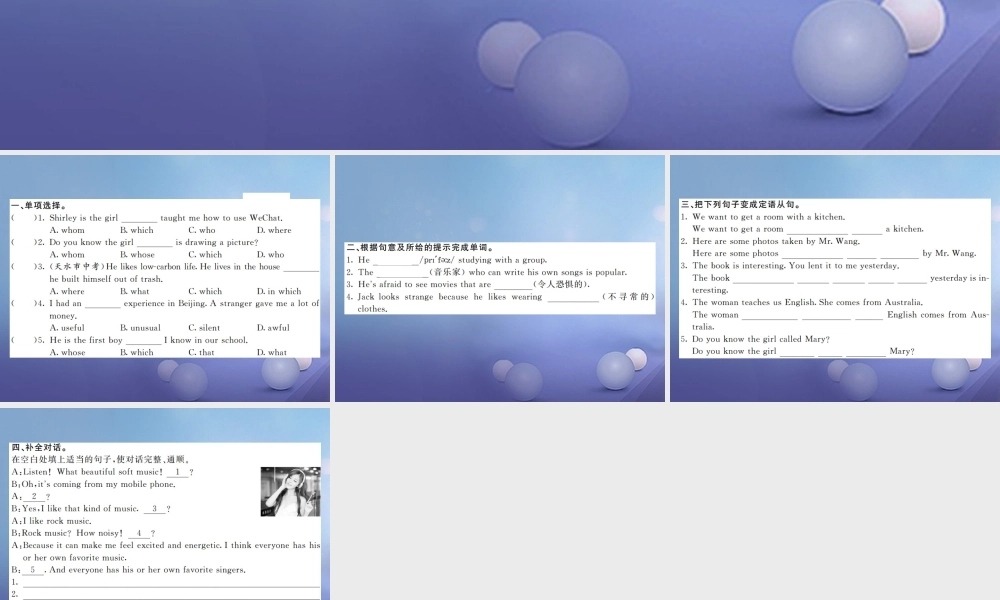Select option 'D. what' in question 5
Viewport: 1000px width, 600px height.
pos(272,352)
